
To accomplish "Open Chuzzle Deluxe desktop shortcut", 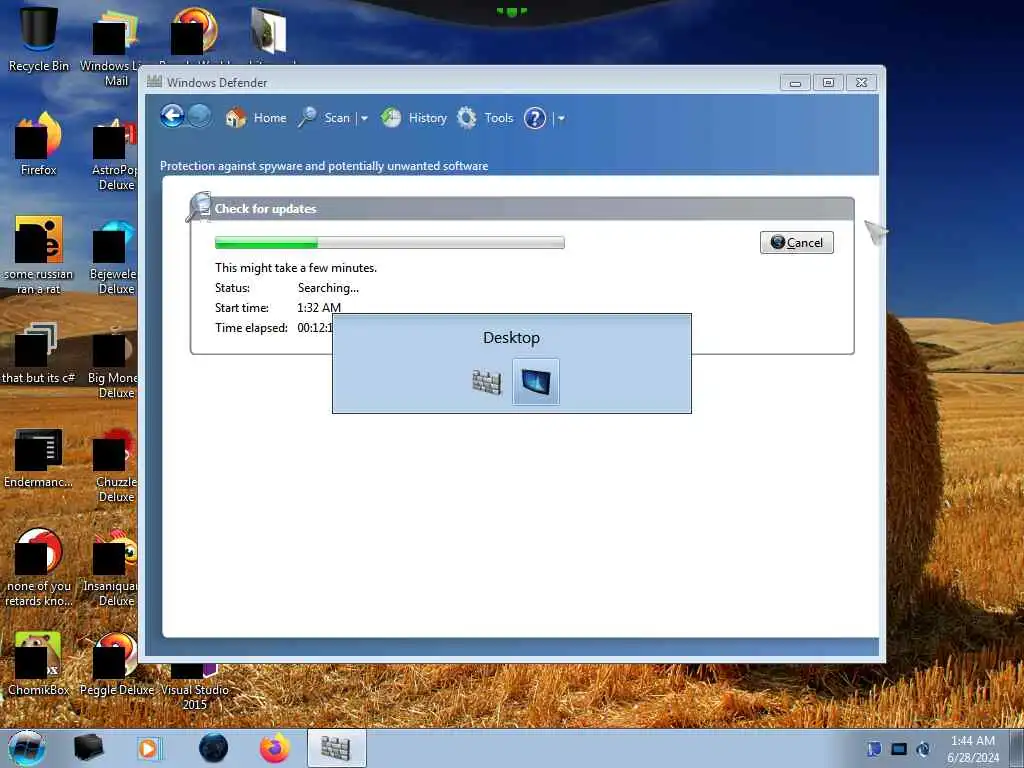I will pos(115,466).
